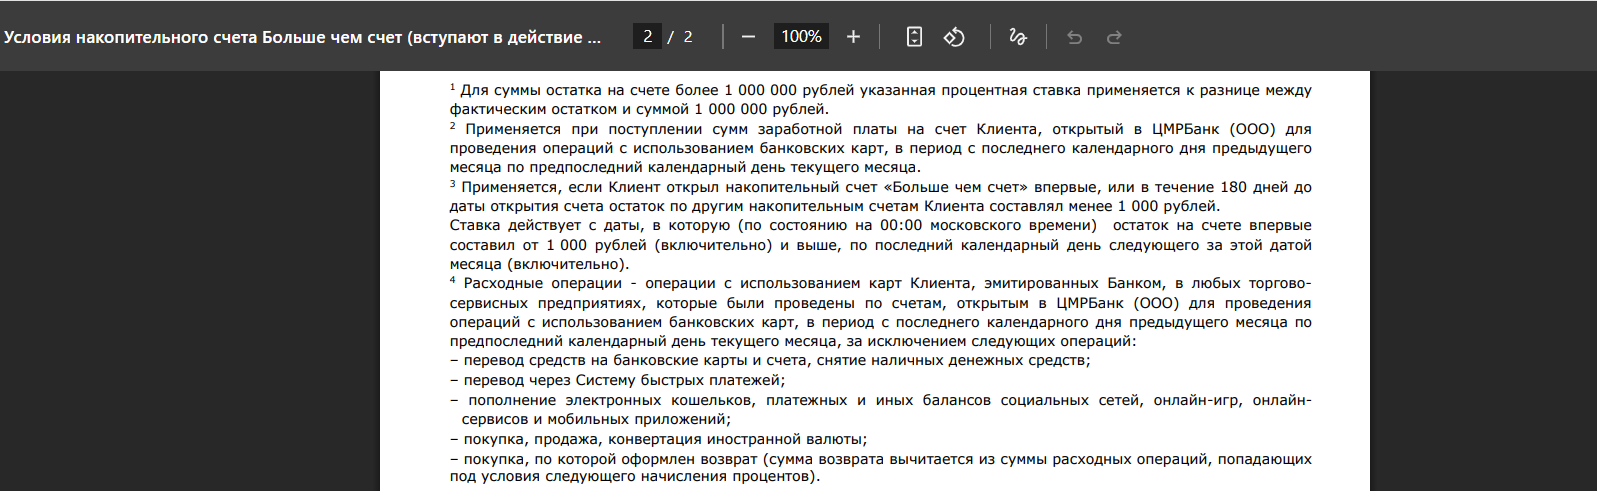The width and height of the screenshot is (1597, 491).
Task: Click the footnote 4 line "Расходные операции"
Action: pyautogui.click(x=881, y=283)
